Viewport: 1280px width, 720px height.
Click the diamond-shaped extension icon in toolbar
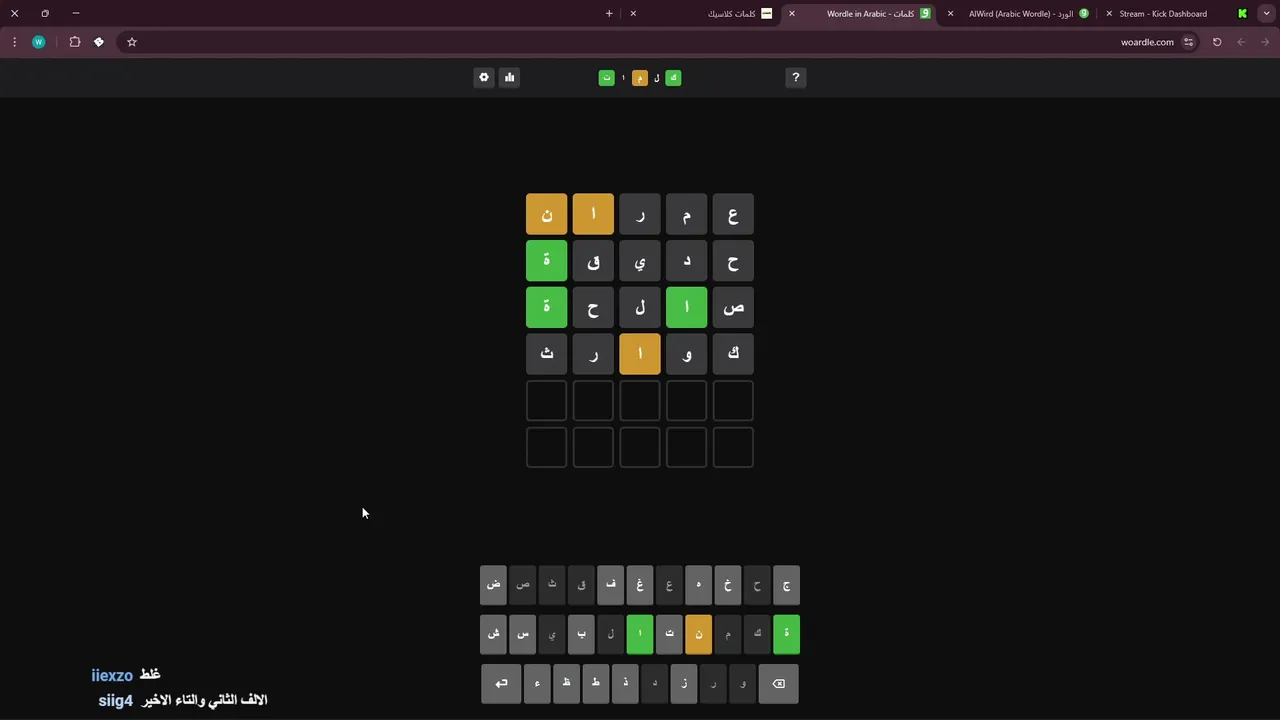tap(99, 42)
